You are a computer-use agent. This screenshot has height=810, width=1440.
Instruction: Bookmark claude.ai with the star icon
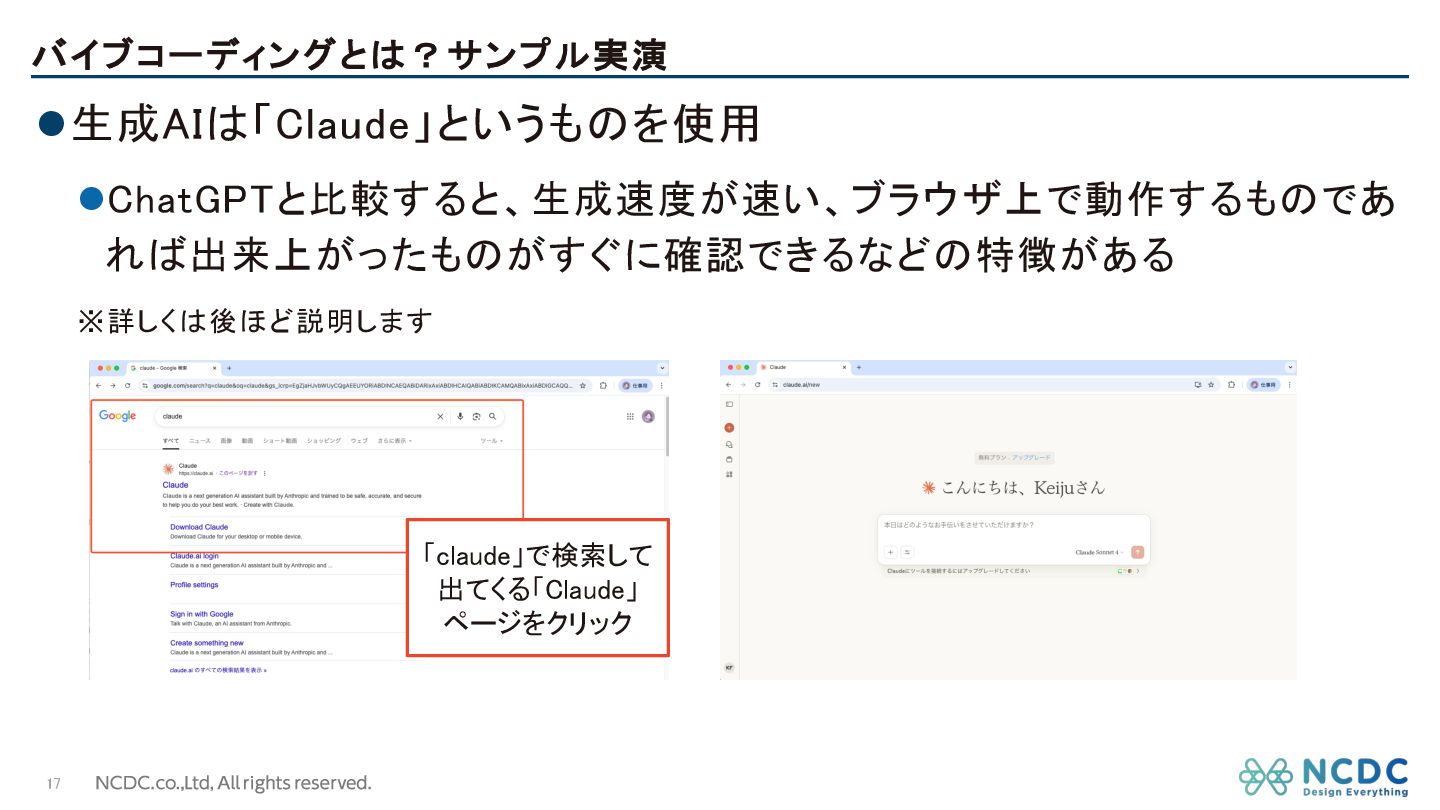coord(1211,384)
